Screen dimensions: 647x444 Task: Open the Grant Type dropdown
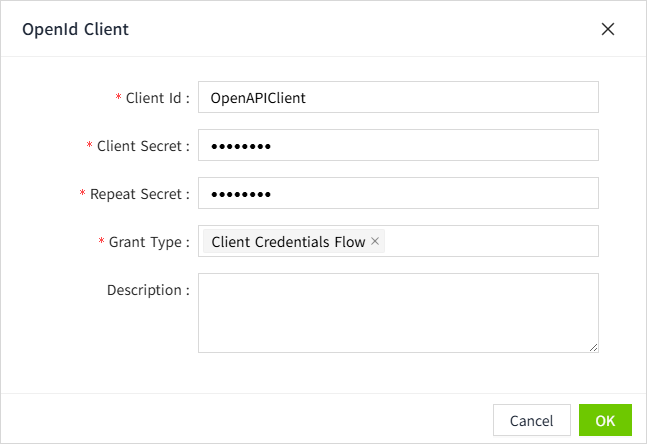coord(490,241)
